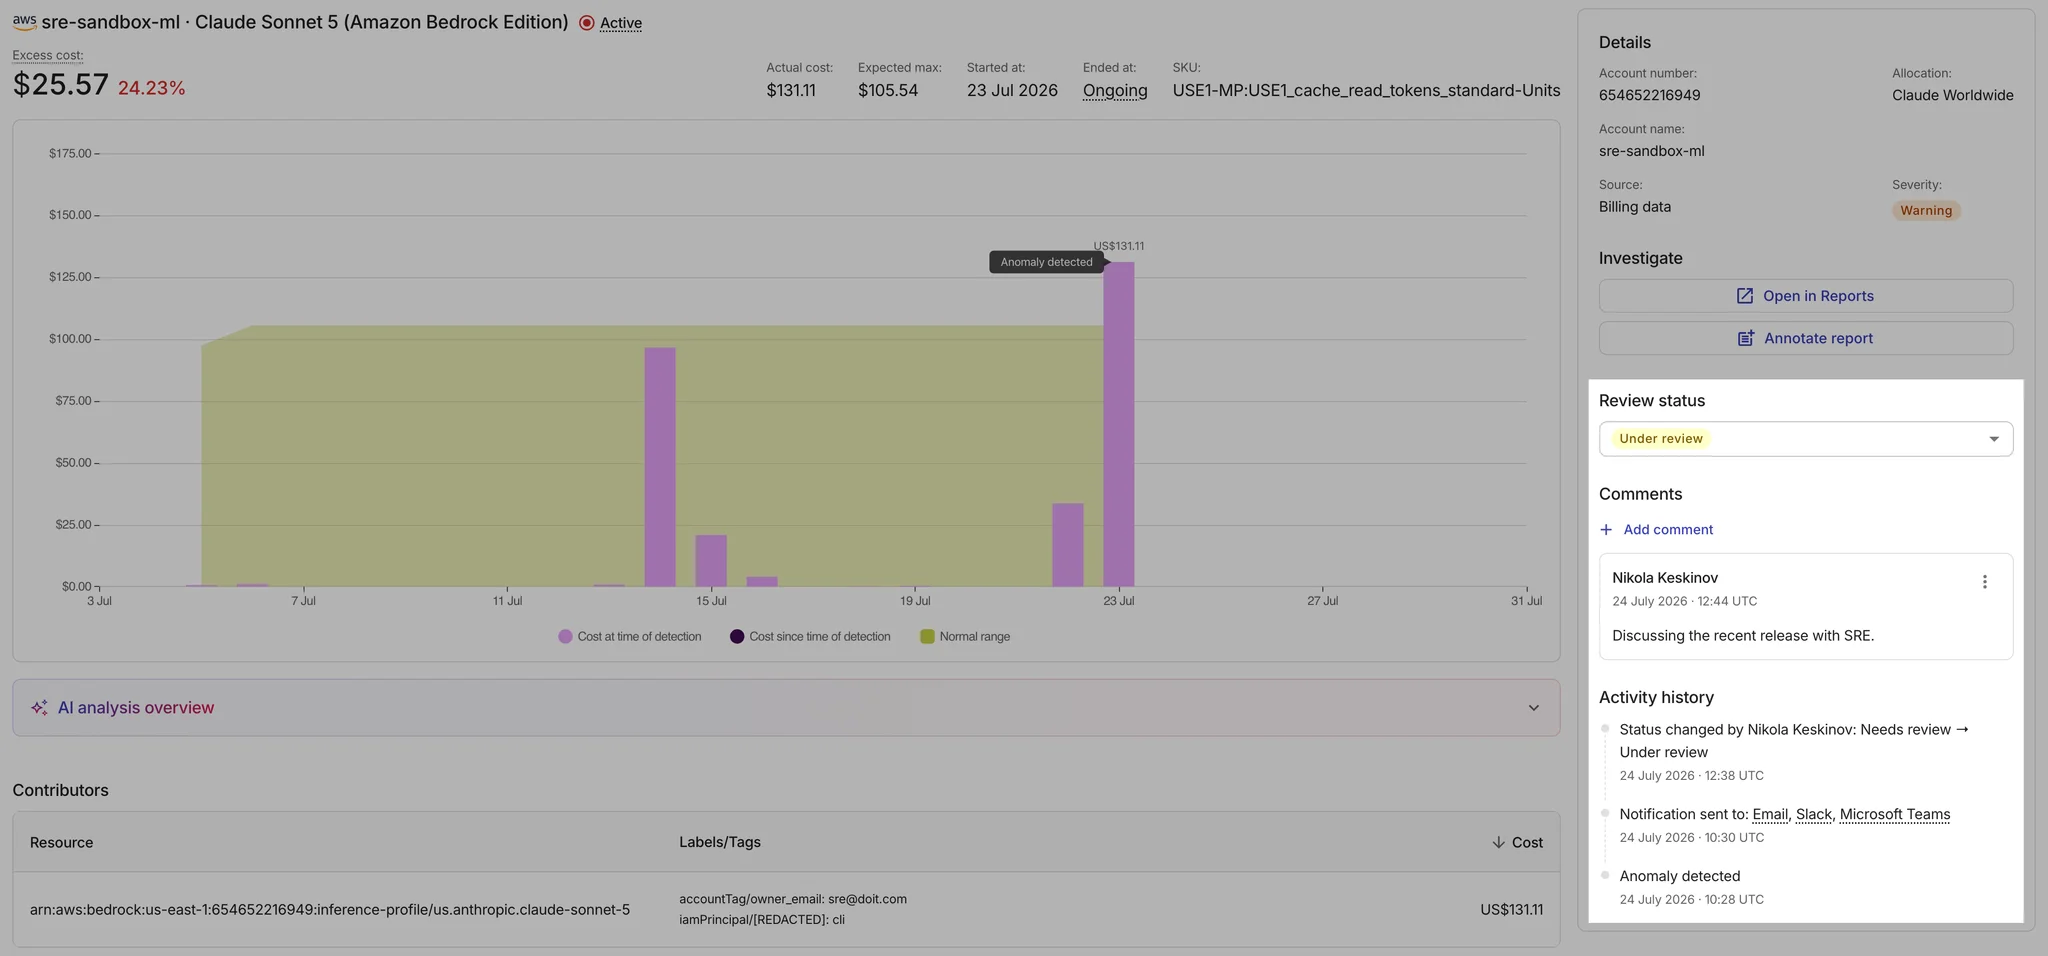Screen dimensions: 2048x956
Task: Click the AWS logo icon in title
Action: 24,21
